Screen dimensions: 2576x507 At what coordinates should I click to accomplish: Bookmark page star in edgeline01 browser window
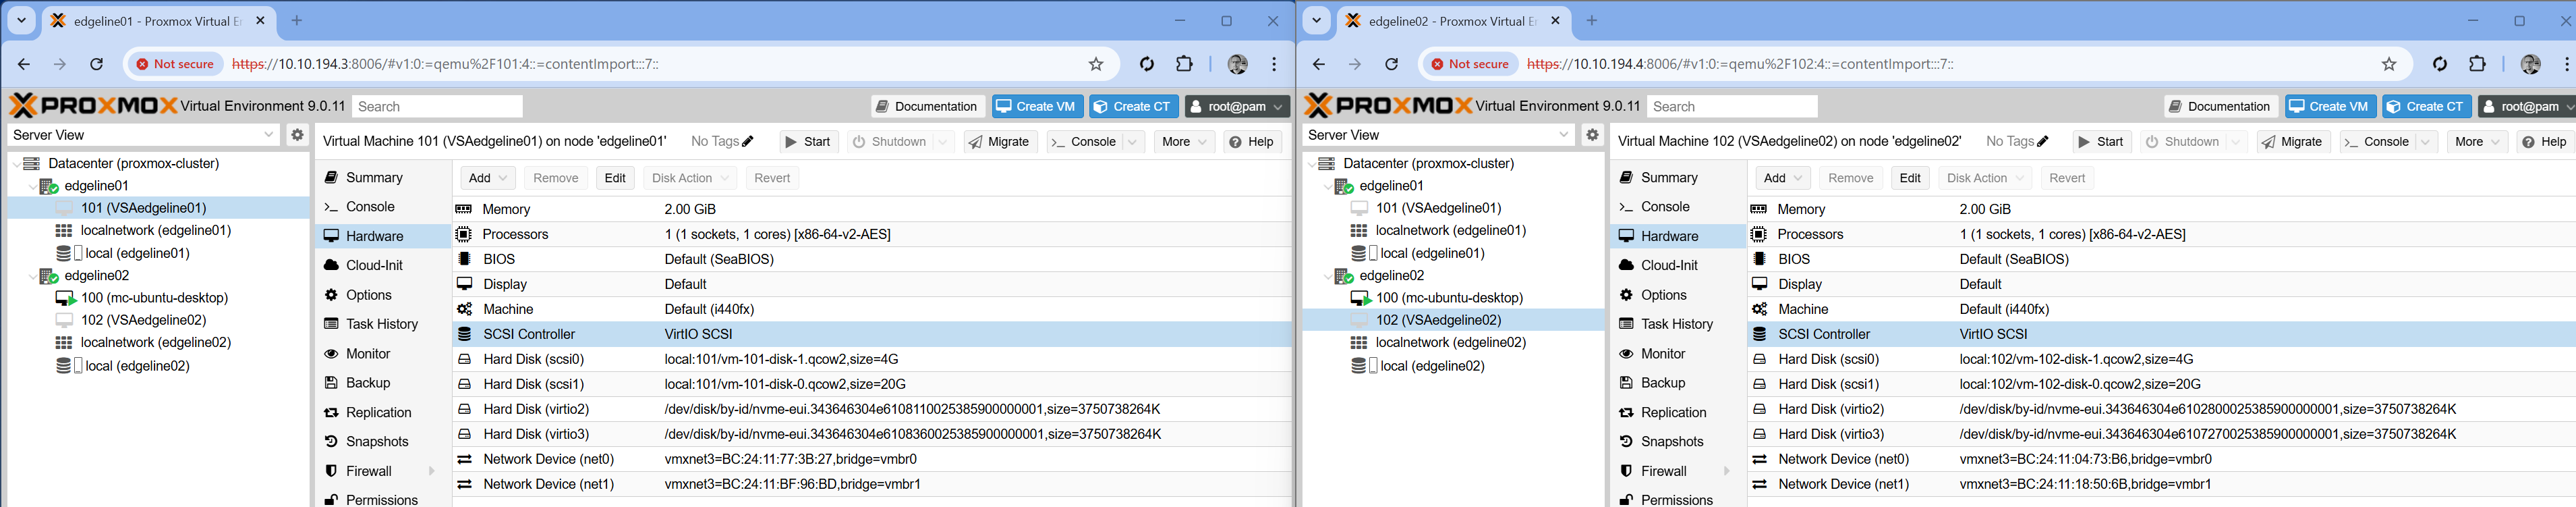1096,64
